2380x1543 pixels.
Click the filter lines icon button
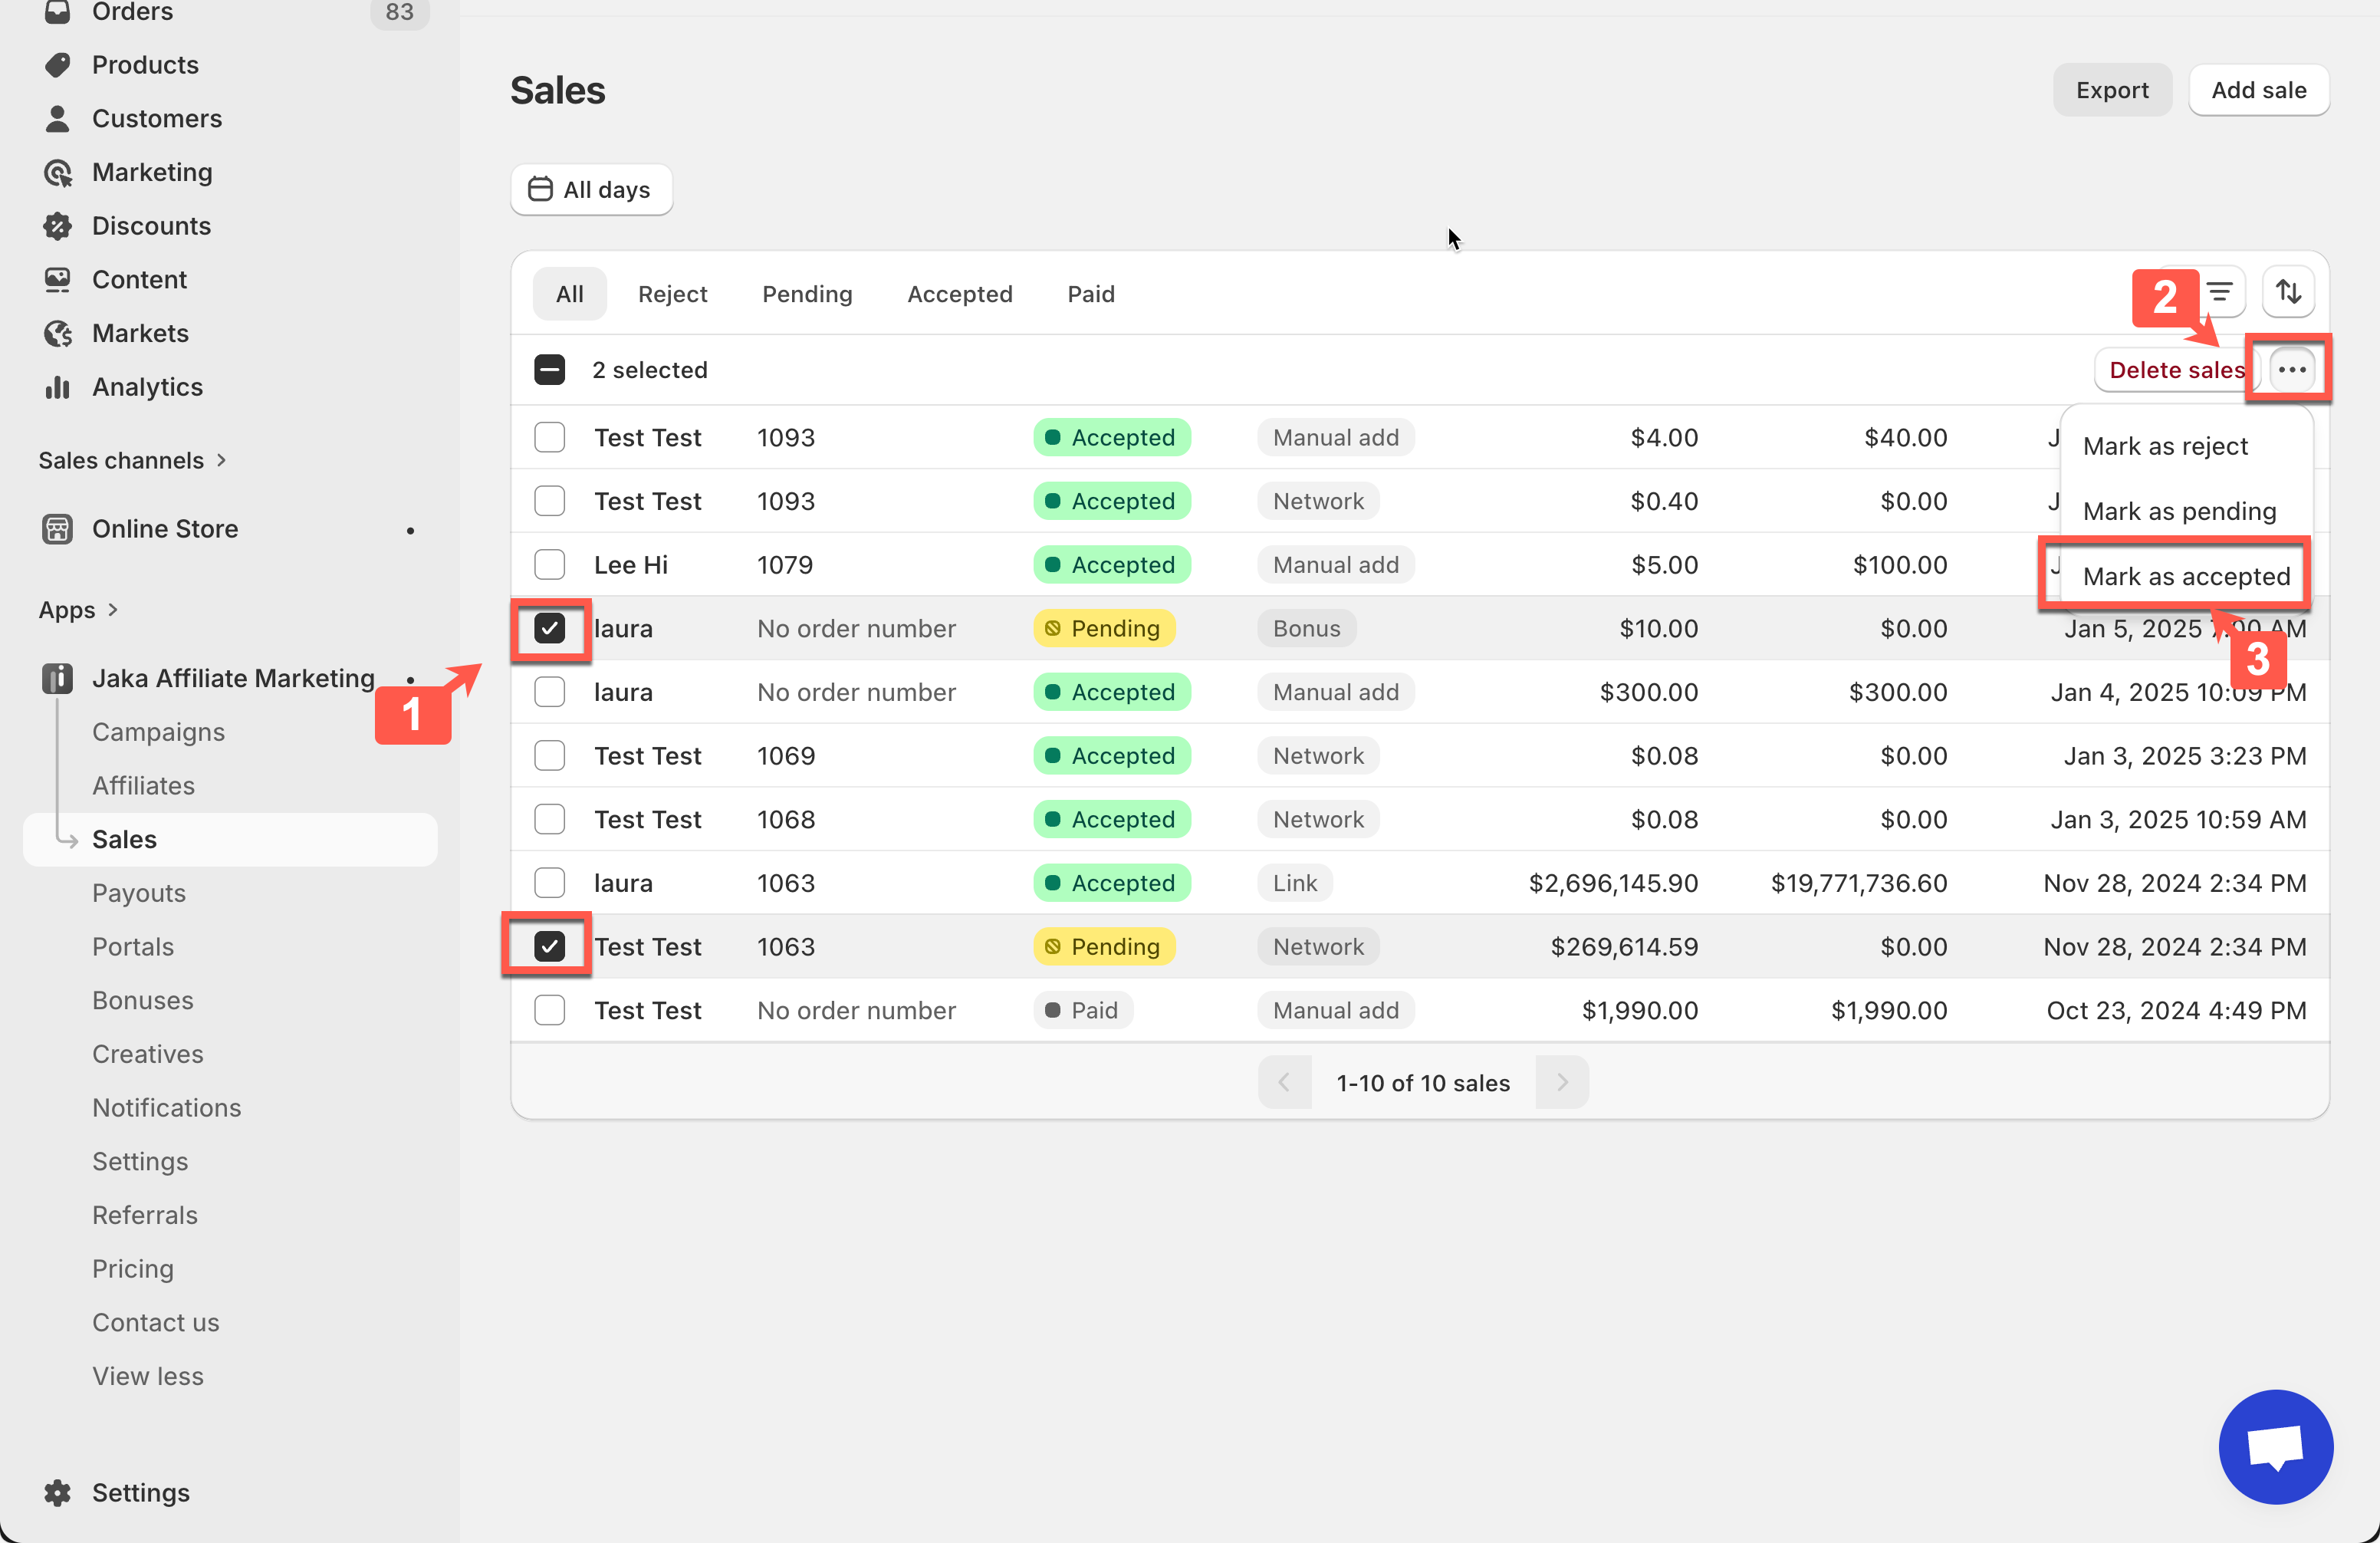2219,292
